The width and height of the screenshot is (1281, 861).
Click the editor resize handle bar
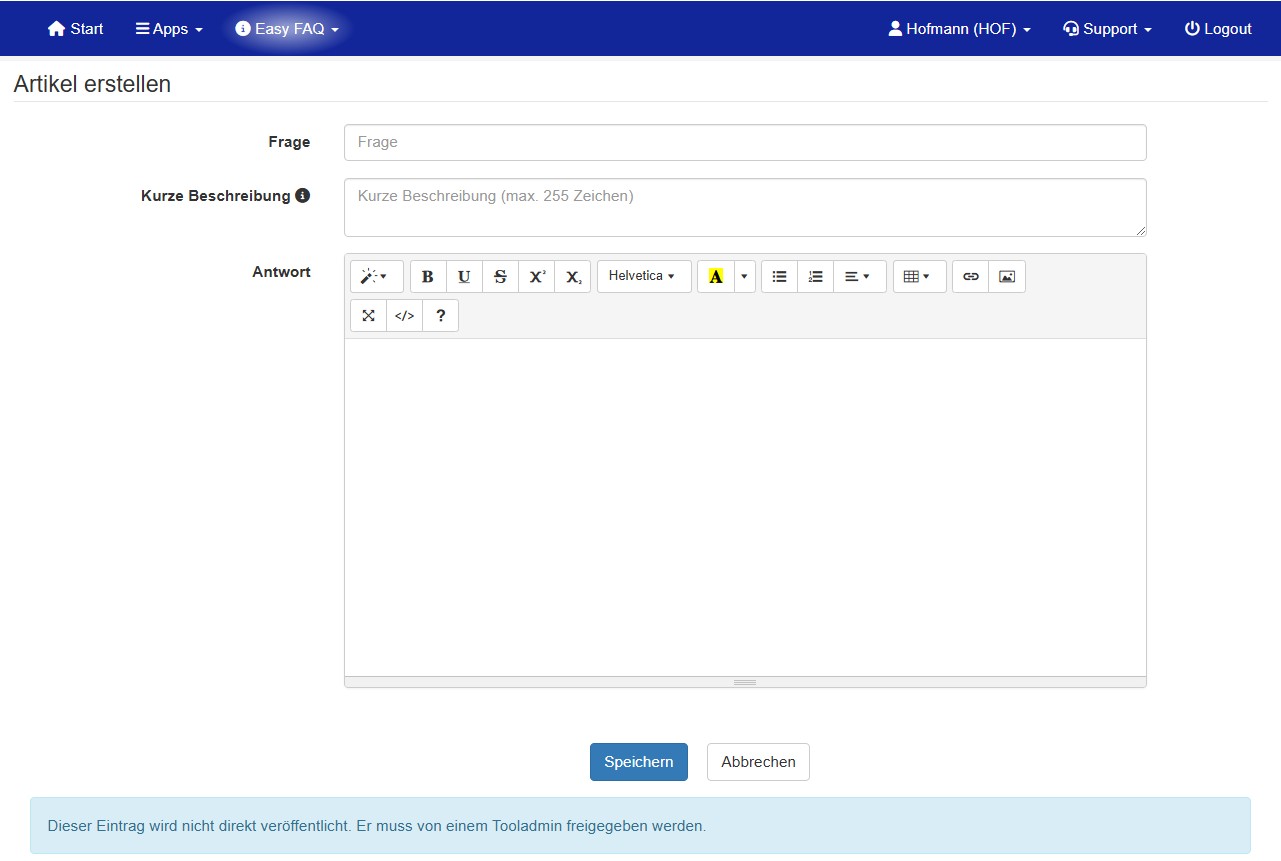pyautogui.click(x=745, y=682)
